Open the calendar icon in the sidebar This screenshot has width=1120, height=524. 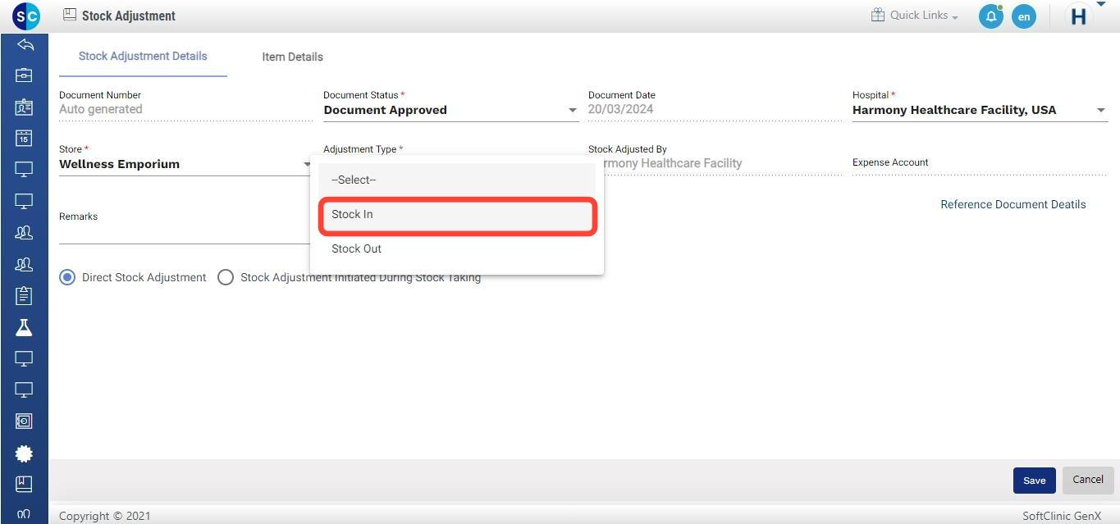pos(24,138)
